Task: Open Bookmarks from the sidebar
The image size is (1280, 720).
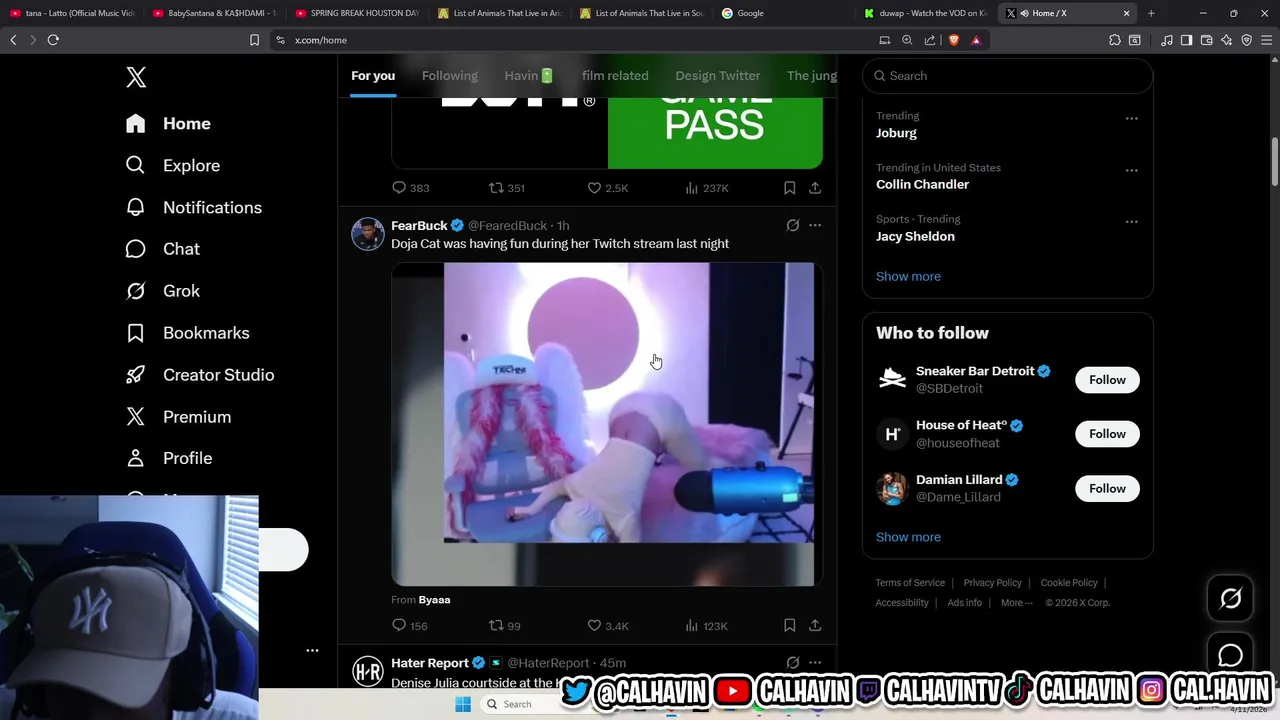Action: [187, 333]
